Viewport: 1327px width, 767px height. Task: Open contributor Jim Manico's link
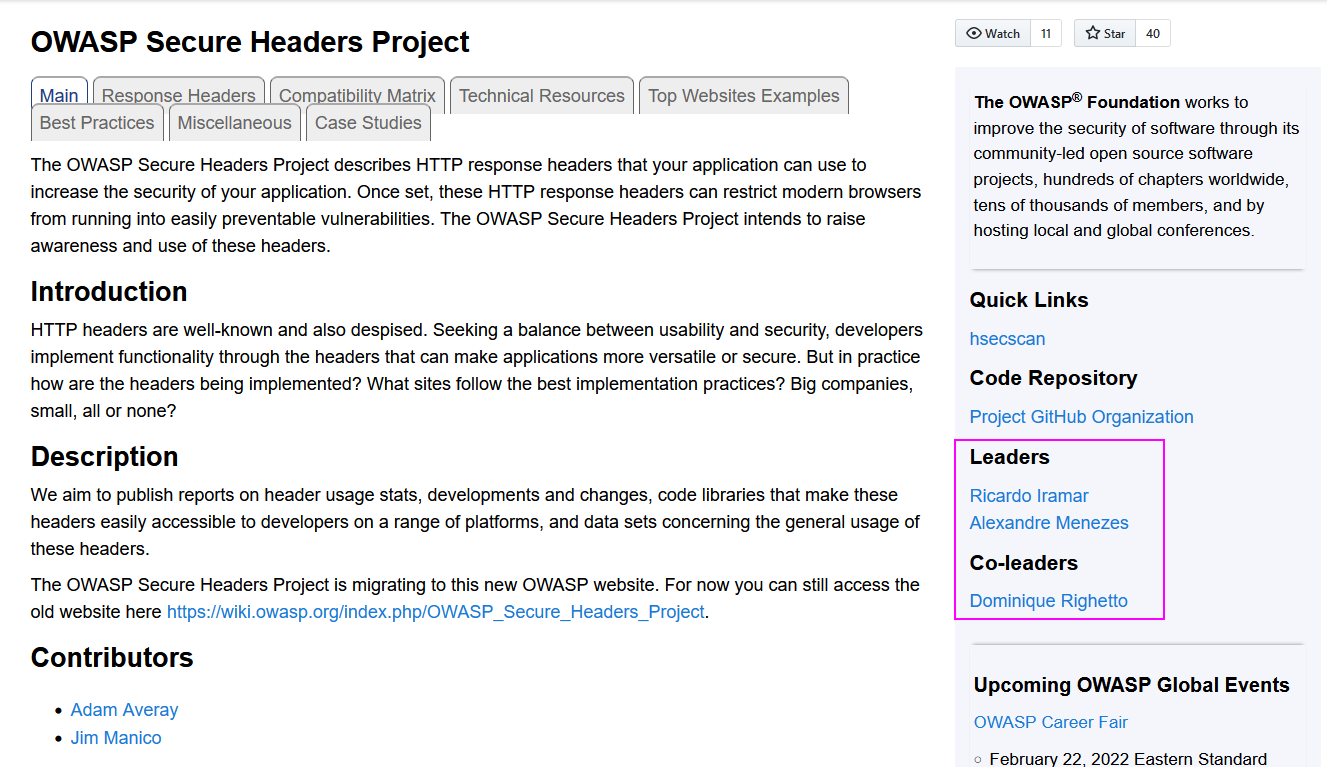116,738
